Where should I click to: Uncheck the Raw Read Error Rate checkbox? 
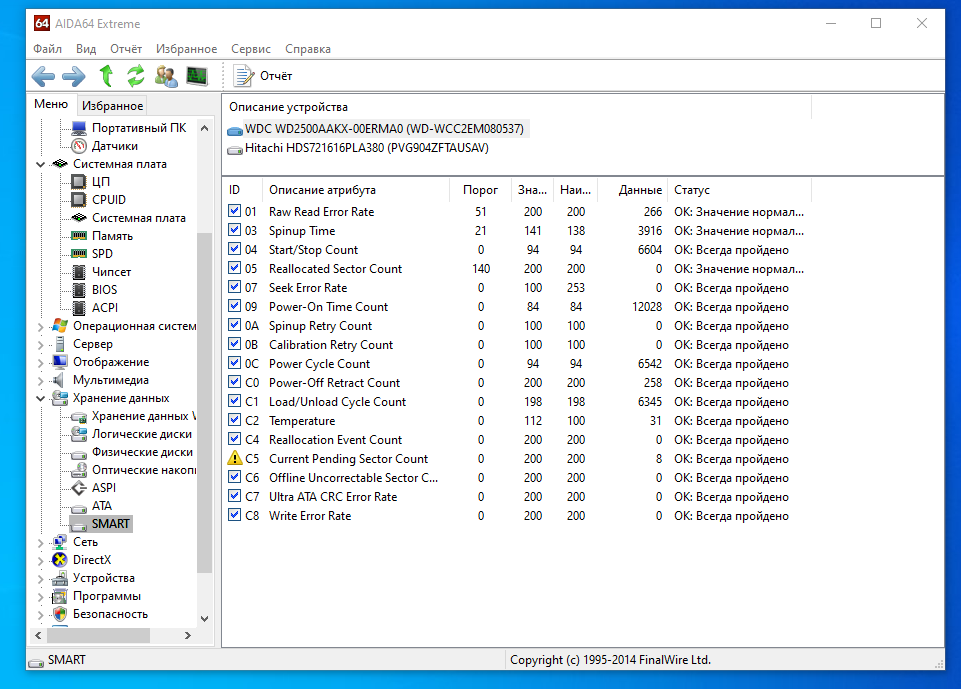(235, 211)
